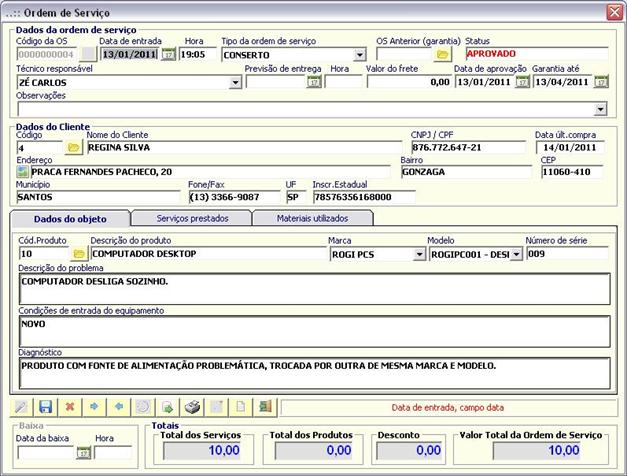Switch to the Serviços prestados tab

coord(192,218)
